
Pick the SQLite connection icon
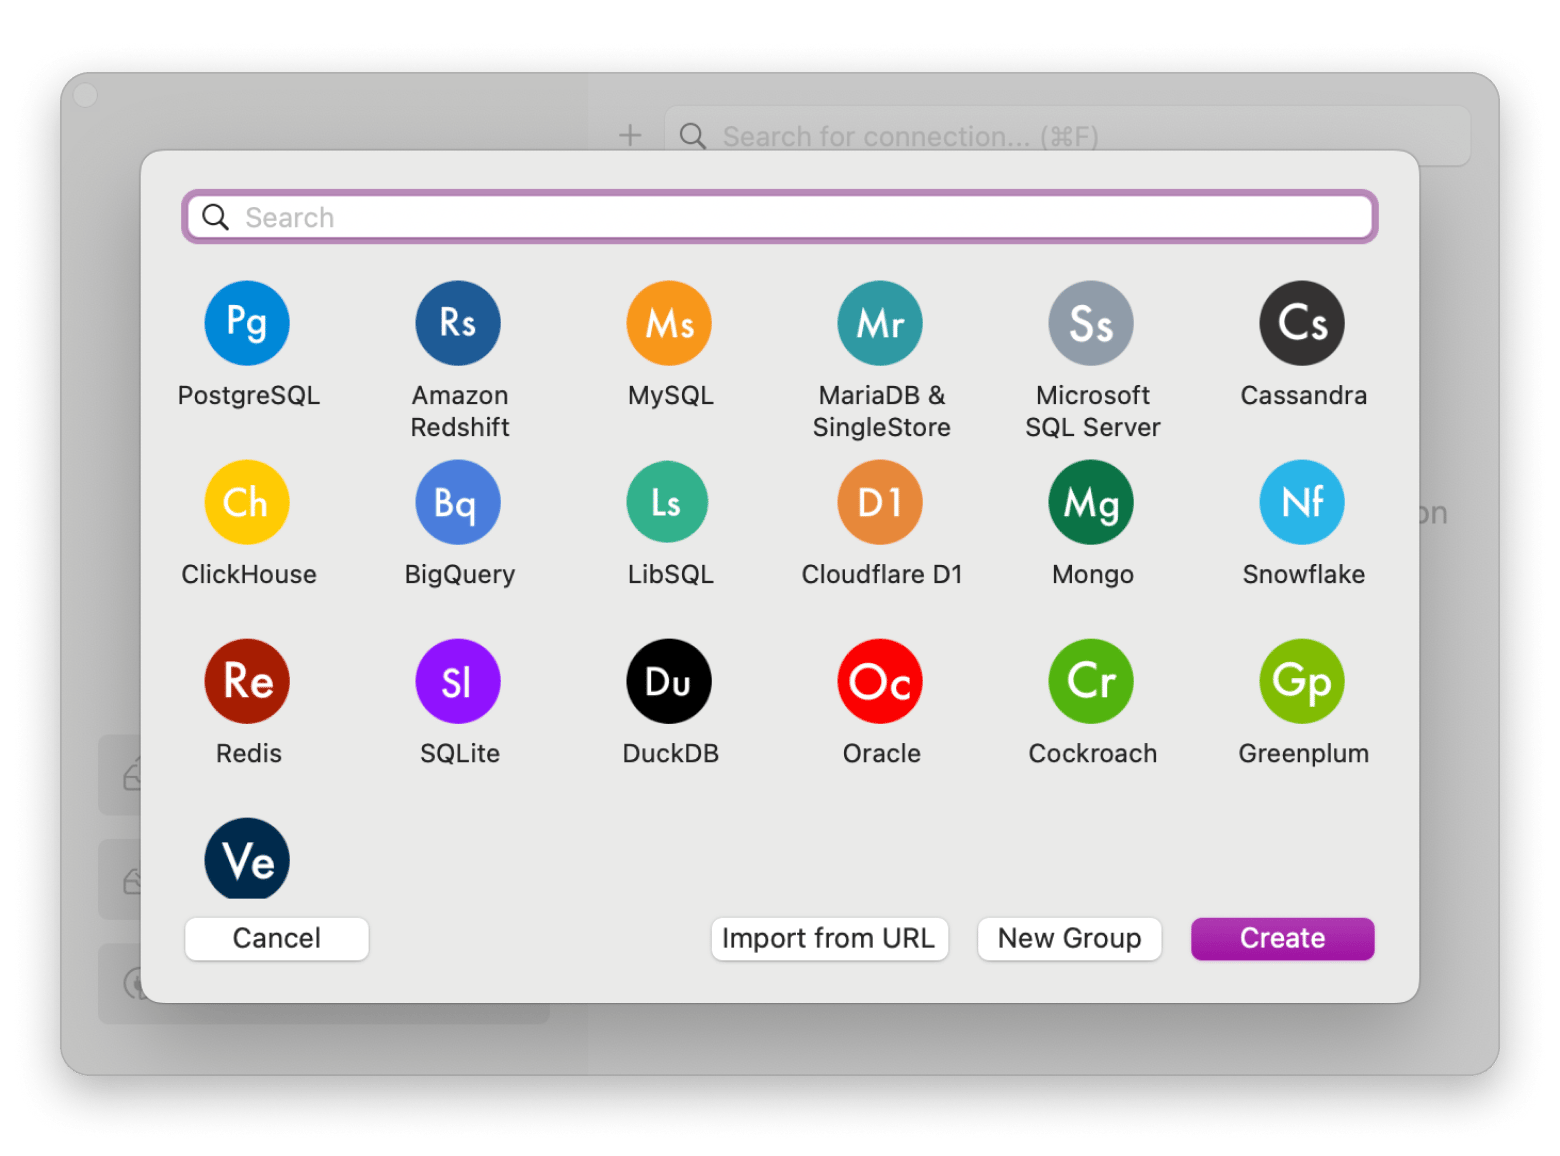click(x=457, y=681)
